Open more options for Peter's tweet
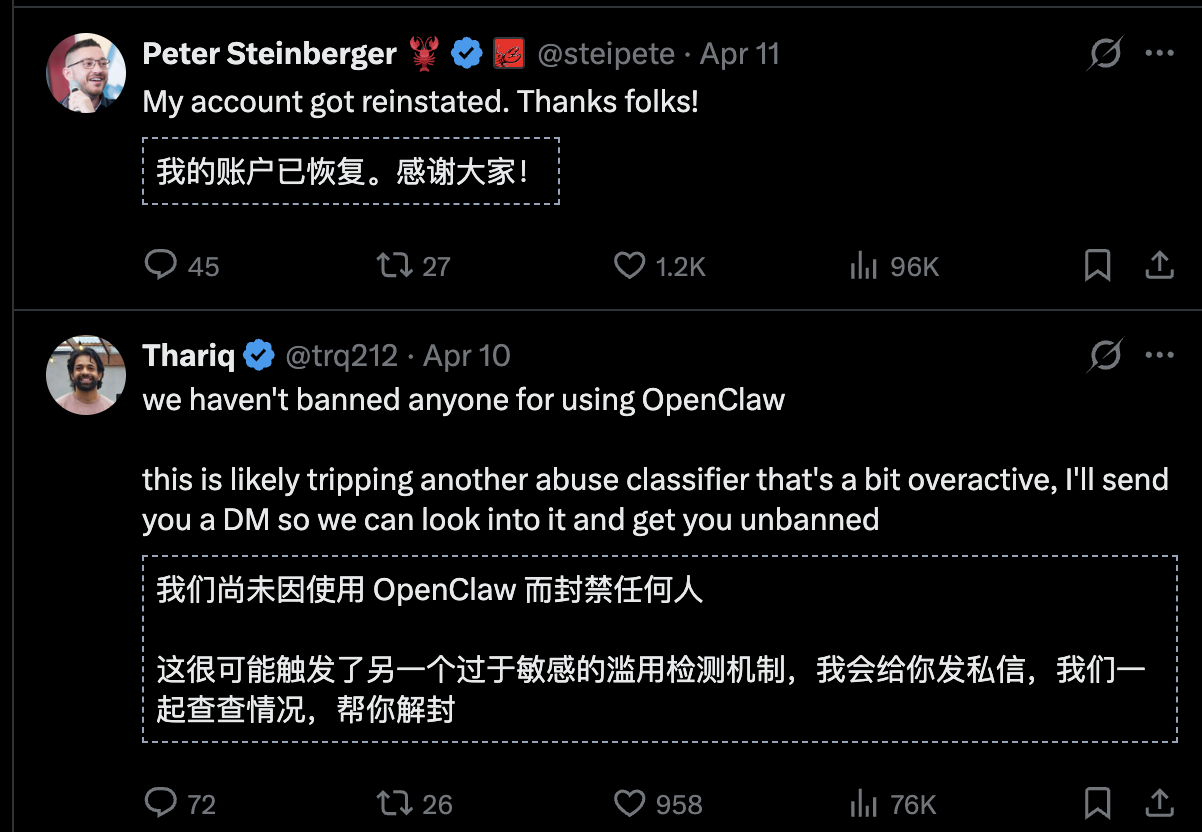Image resolution: width=1202 pixels, height=832 pixels. coord(1159,54)
